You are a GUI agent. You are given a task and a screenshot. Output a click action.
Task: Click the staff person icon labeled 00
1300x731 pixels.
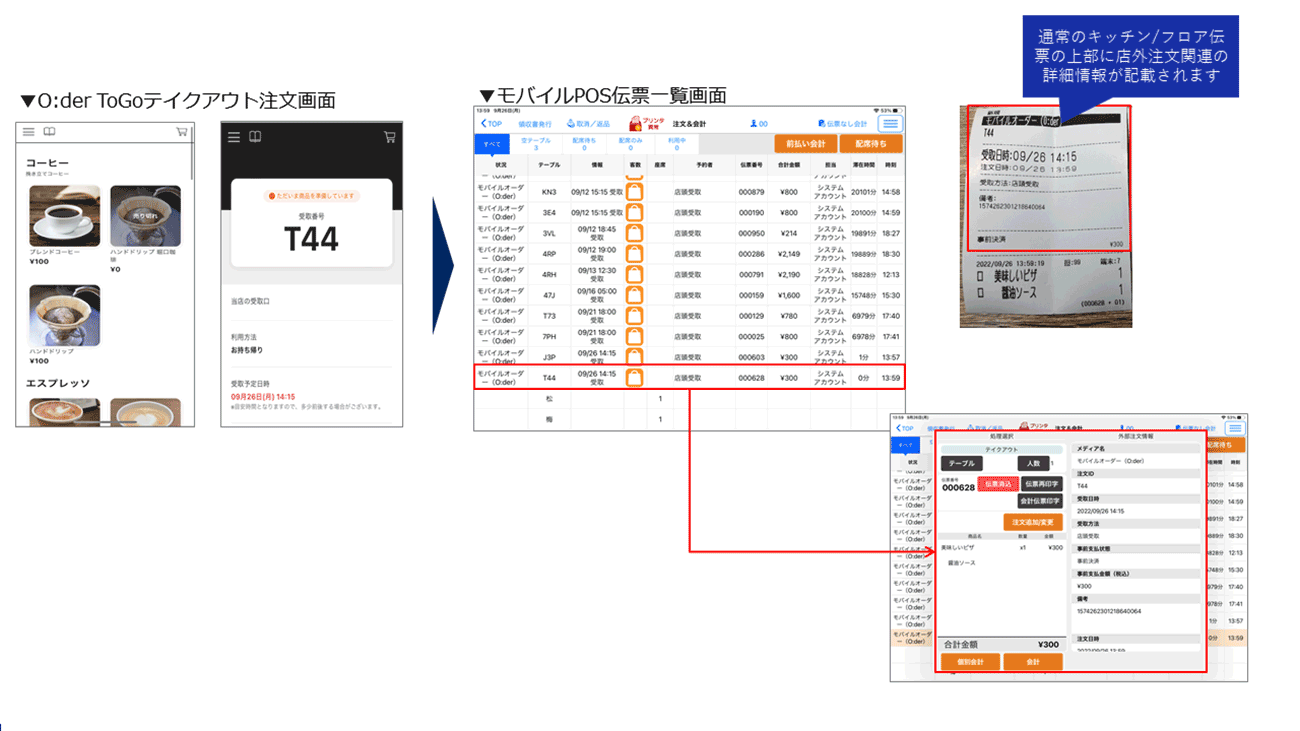759,124
